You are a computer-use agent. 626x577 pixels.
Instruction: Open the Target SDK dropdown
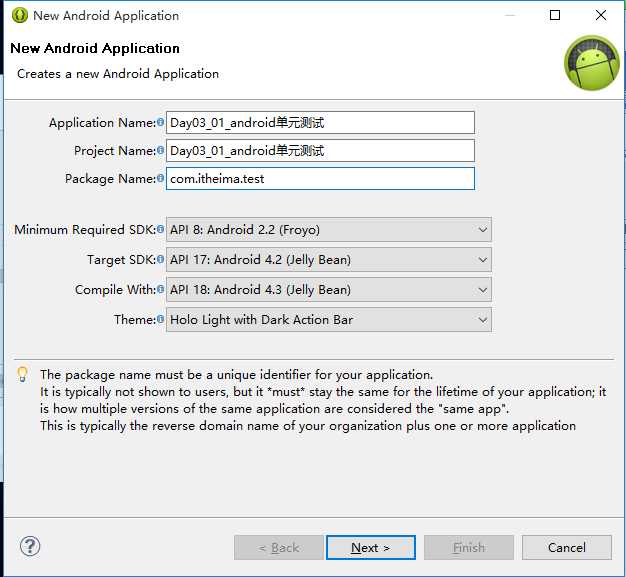click(329, 260)
